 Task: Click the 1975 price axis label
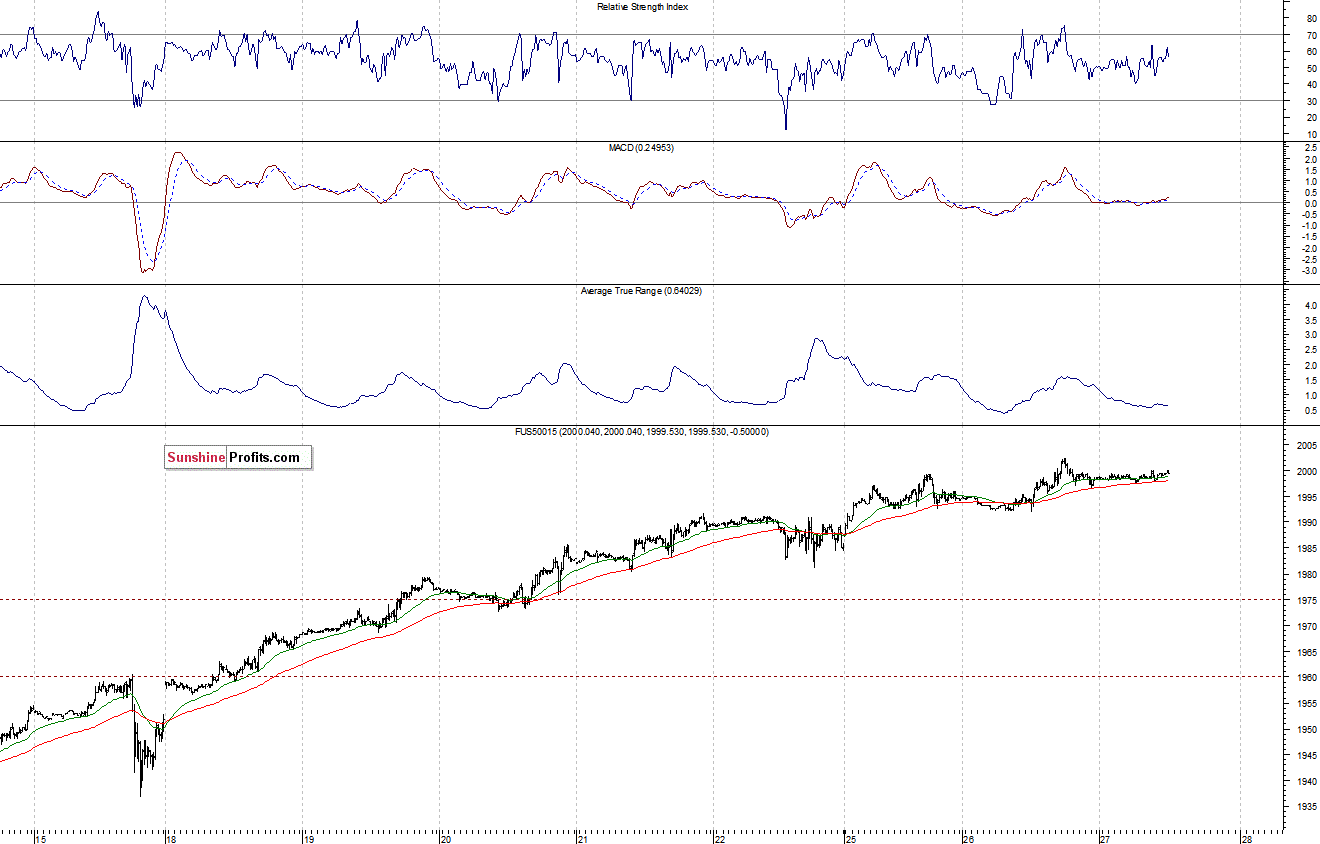point(1308,600)
